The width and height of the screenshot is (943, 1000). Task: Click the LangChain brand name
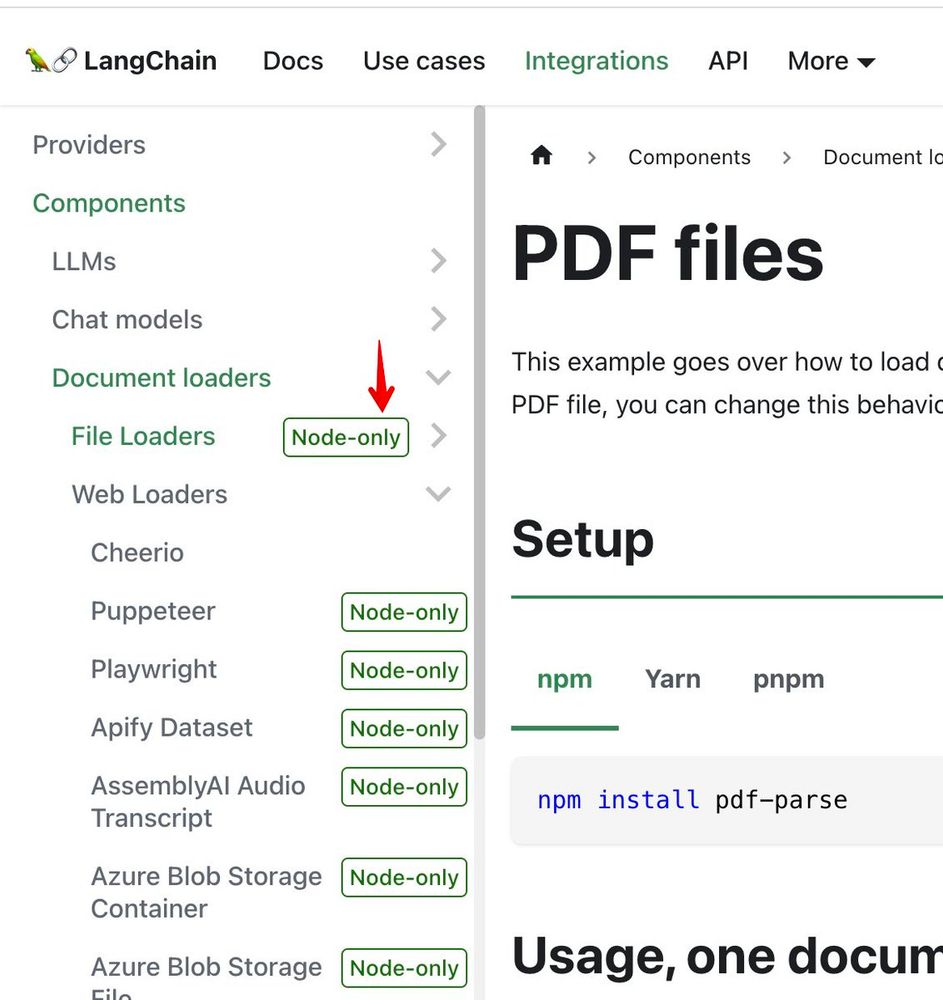150,61
